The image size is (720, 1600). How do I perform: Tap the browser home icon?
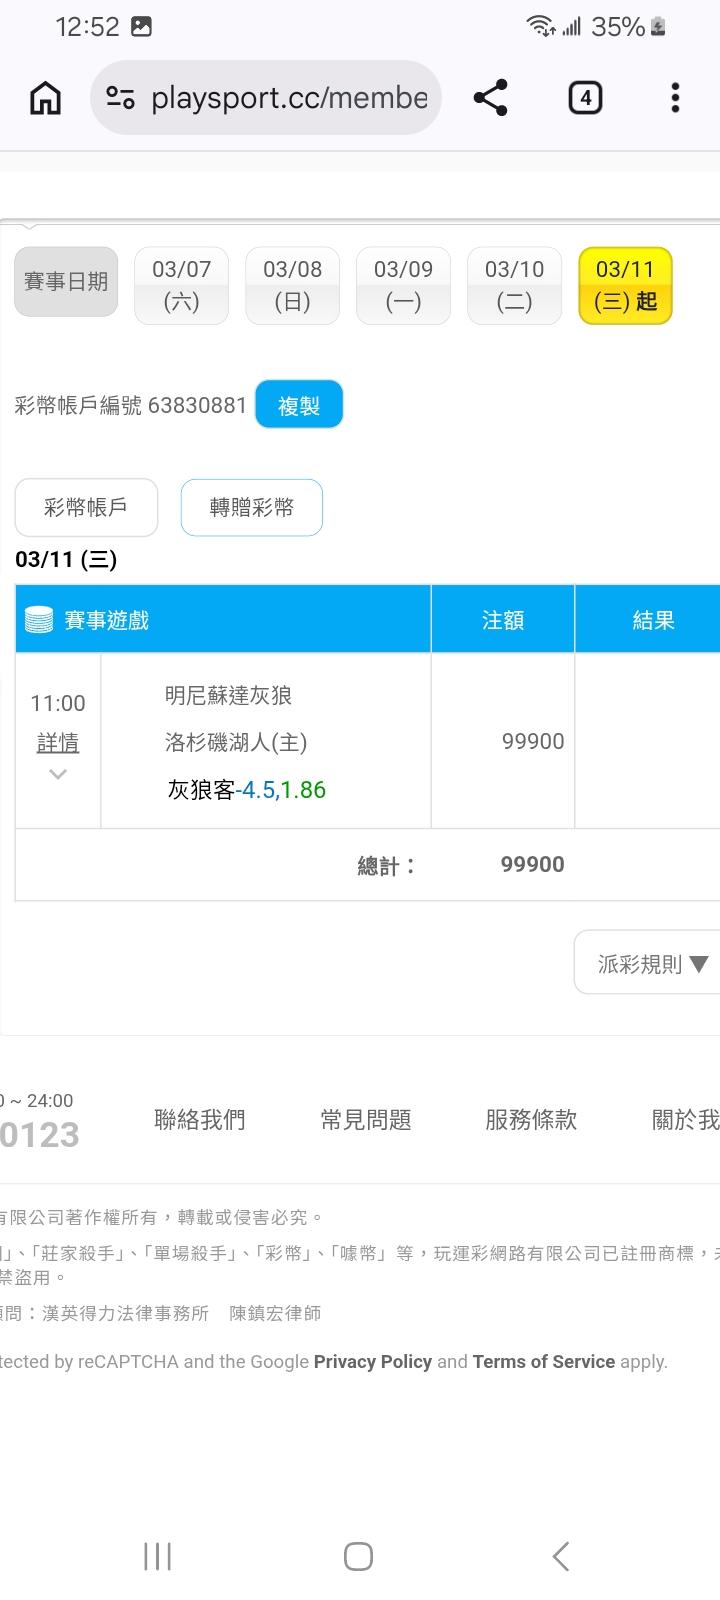pos(45,98)
